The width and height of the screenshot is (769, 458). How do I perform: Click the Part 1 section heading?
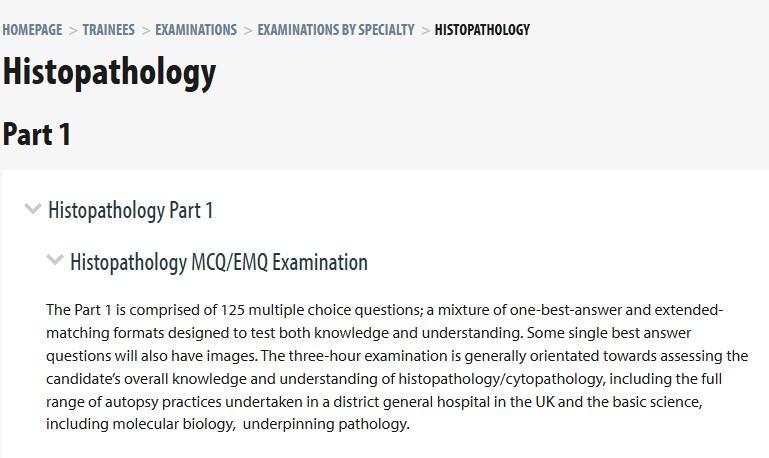[37, 134]
